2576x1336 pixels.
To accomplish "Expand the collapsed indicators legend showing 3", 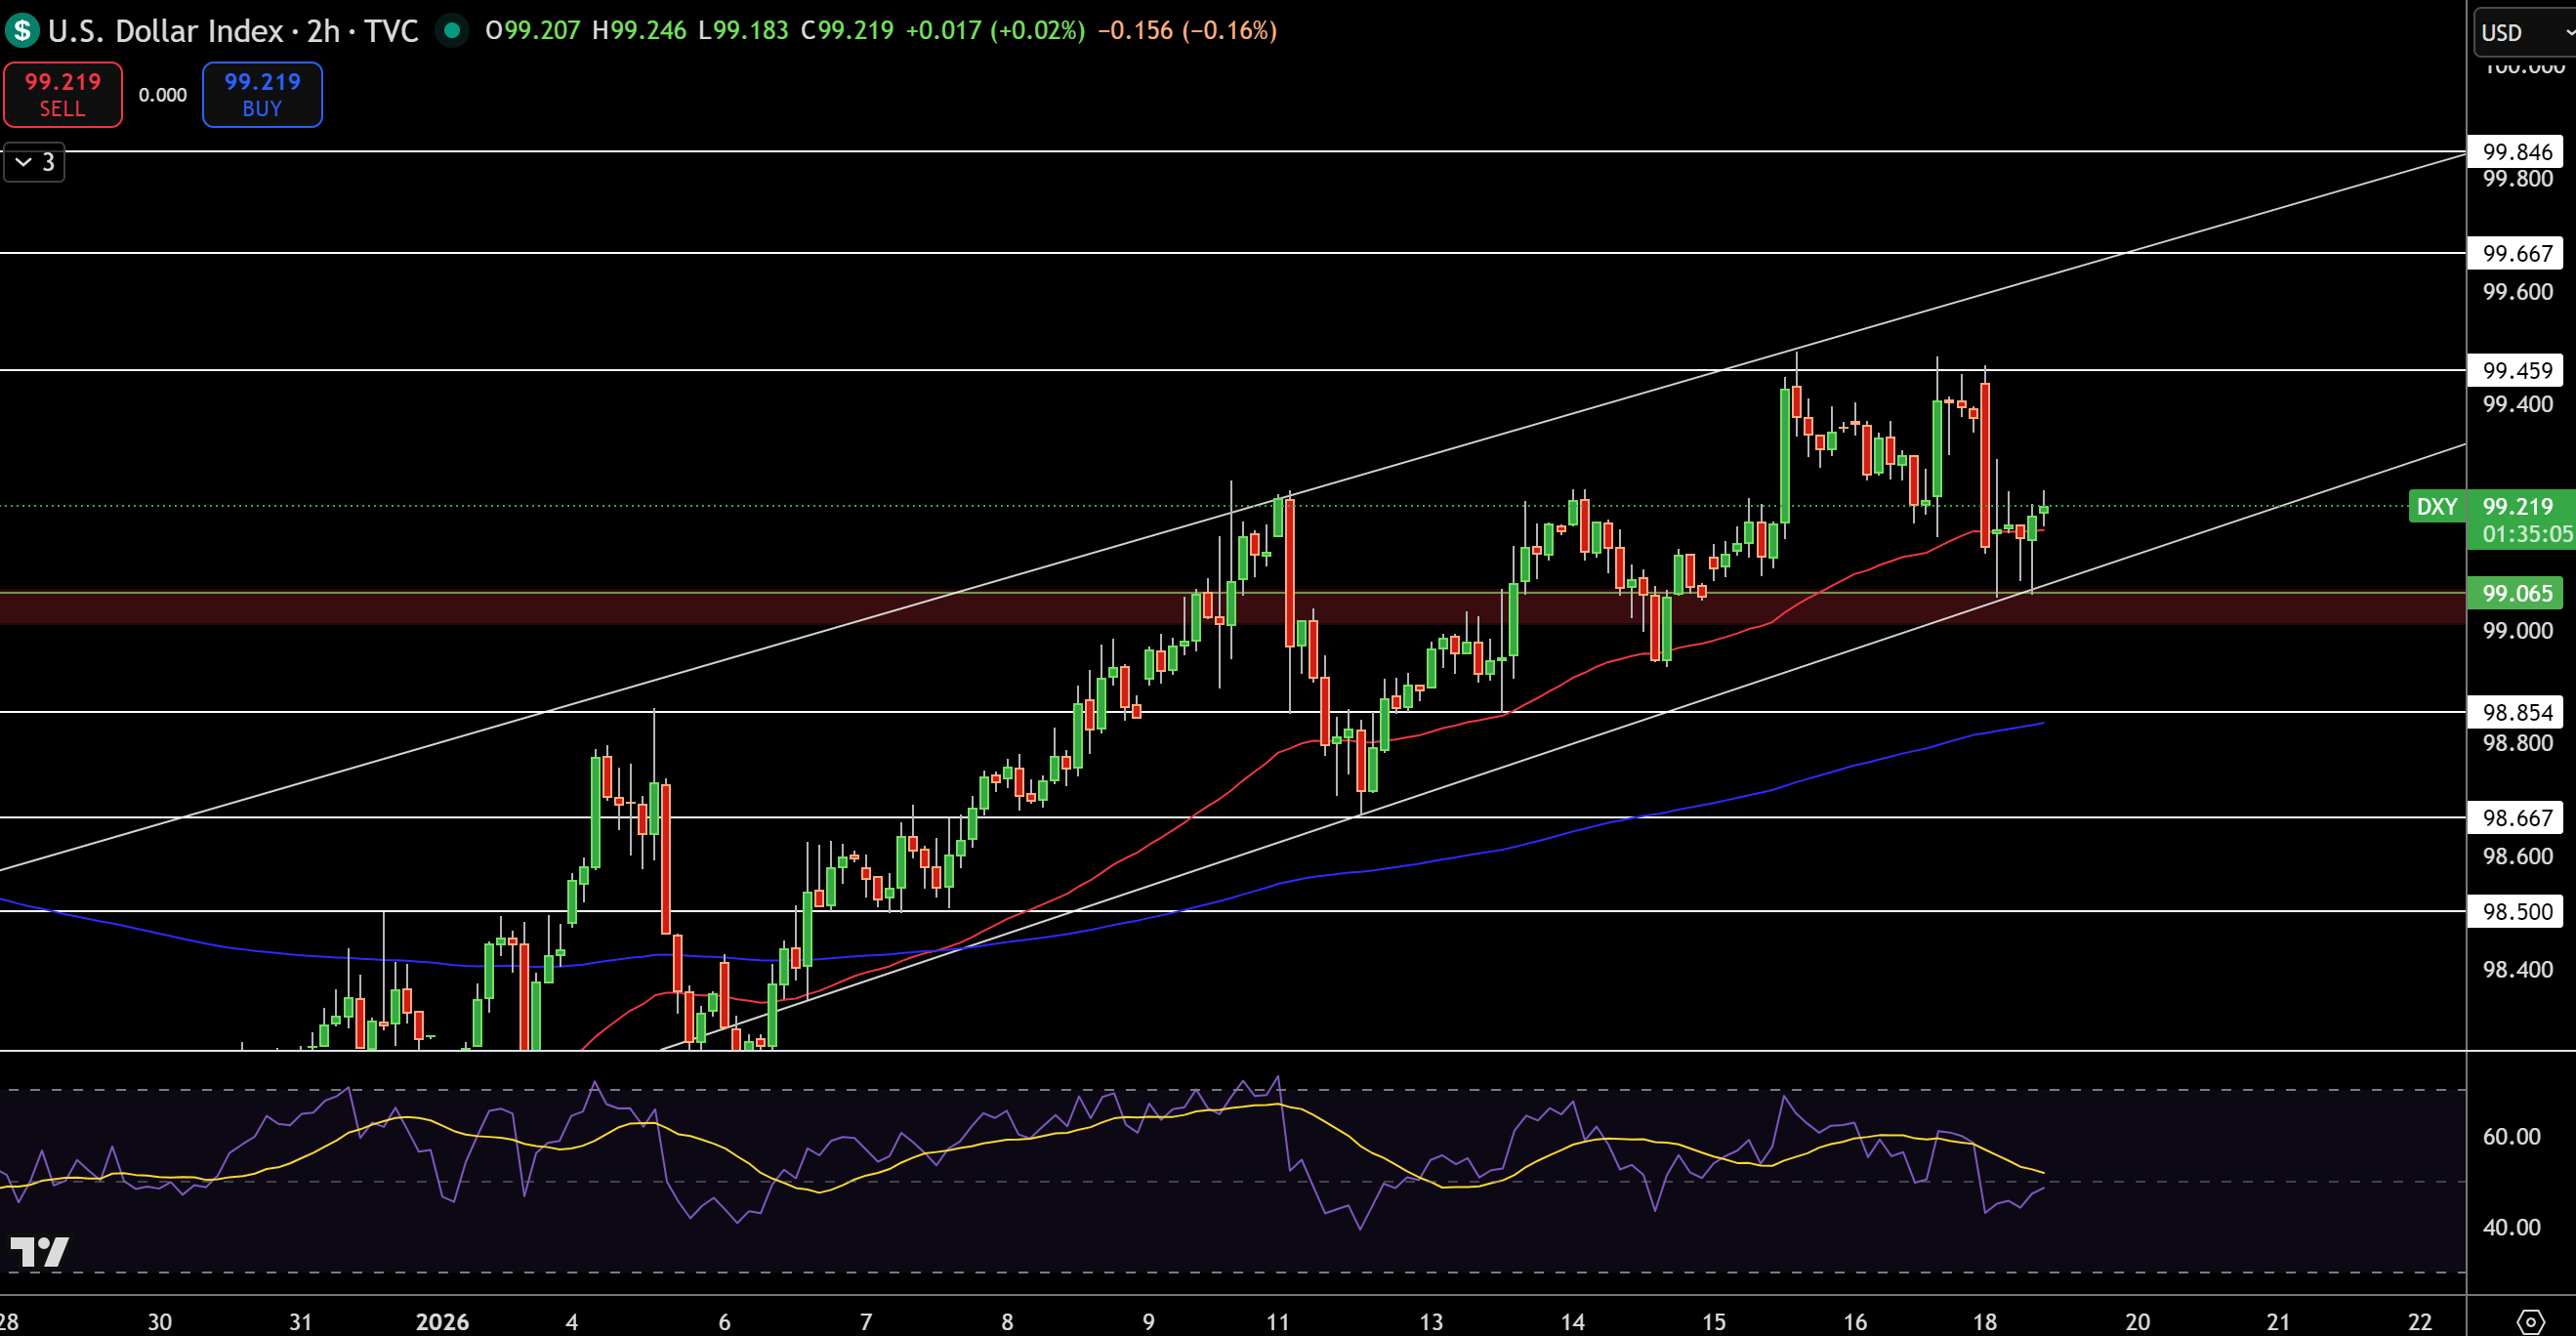I will click(34, 162).
